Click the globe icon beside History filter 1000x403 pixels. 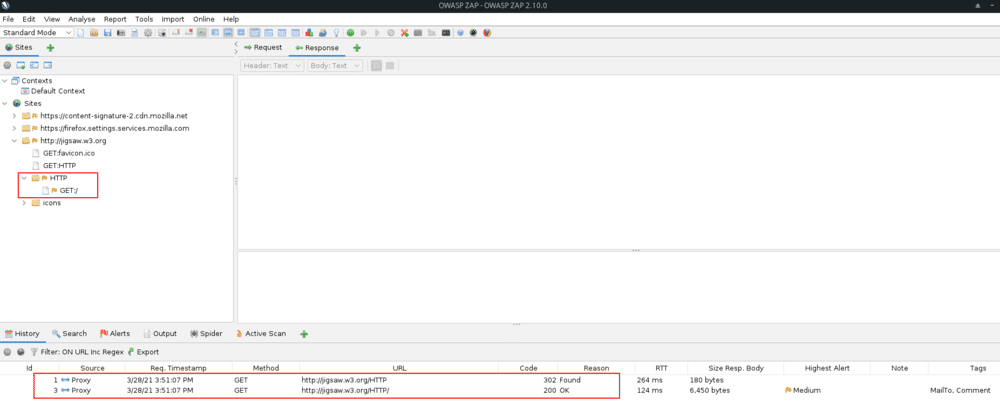(20, 351)
